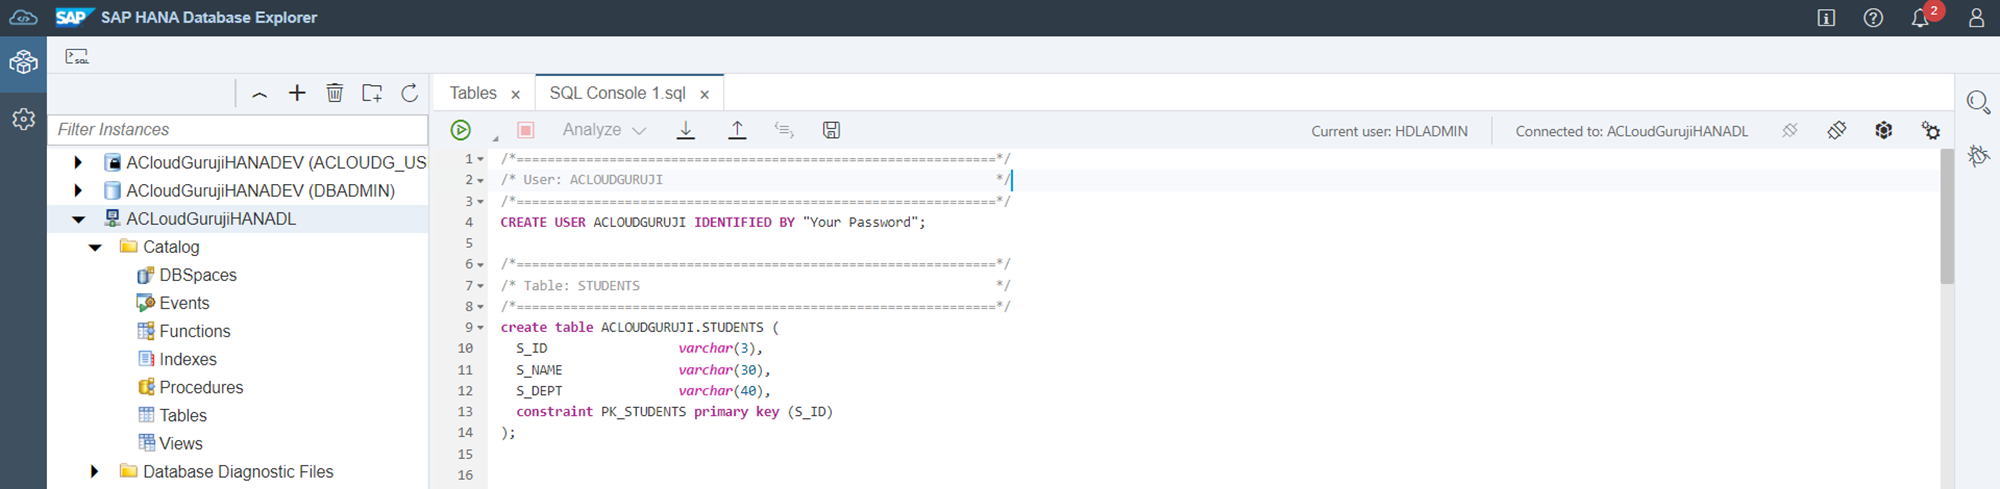Close the SQL Console 1.sql tab
The height and width of the screenshot is (489, 2000).
pyautogui.click(x=705, y=94)
